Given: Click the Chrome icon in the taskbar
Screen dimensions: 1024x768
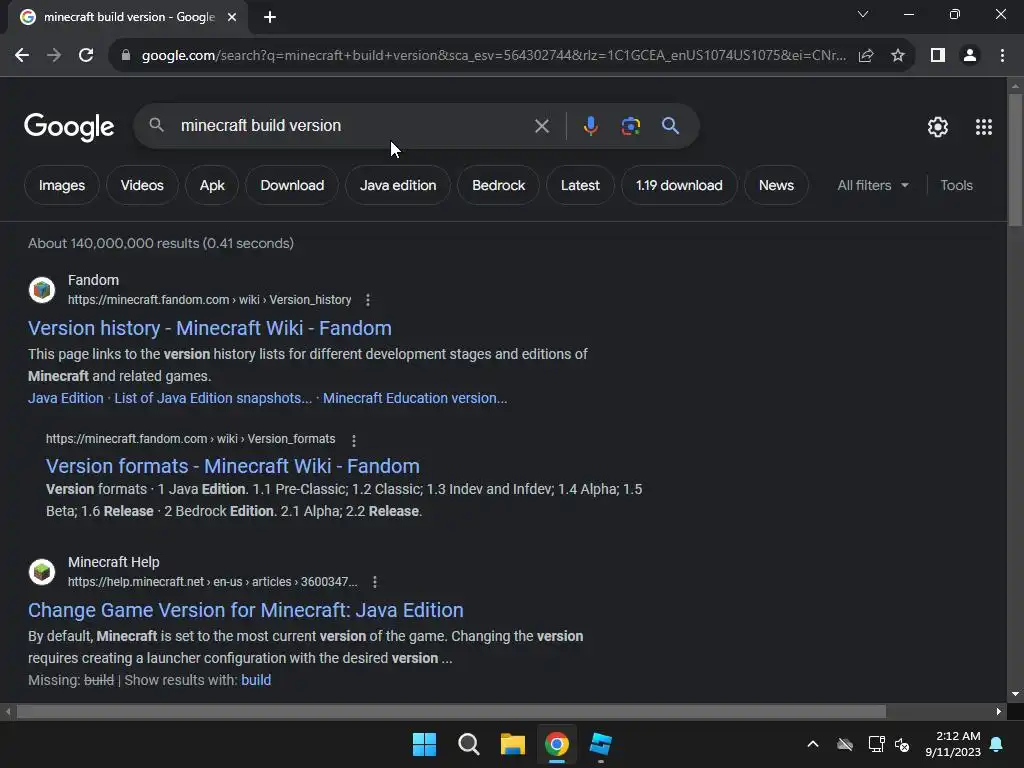Looking at the screenshot, I should 557,744.
